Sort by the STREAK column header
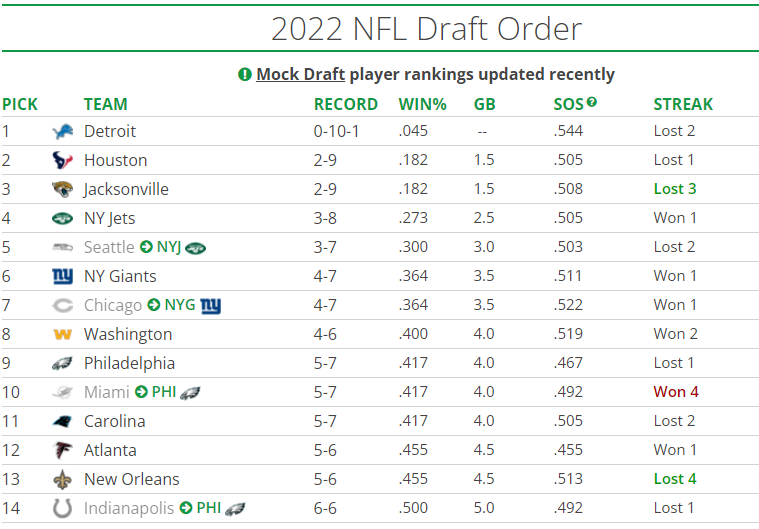This screenshot has height=529, width=759. [x=683, y=104]
